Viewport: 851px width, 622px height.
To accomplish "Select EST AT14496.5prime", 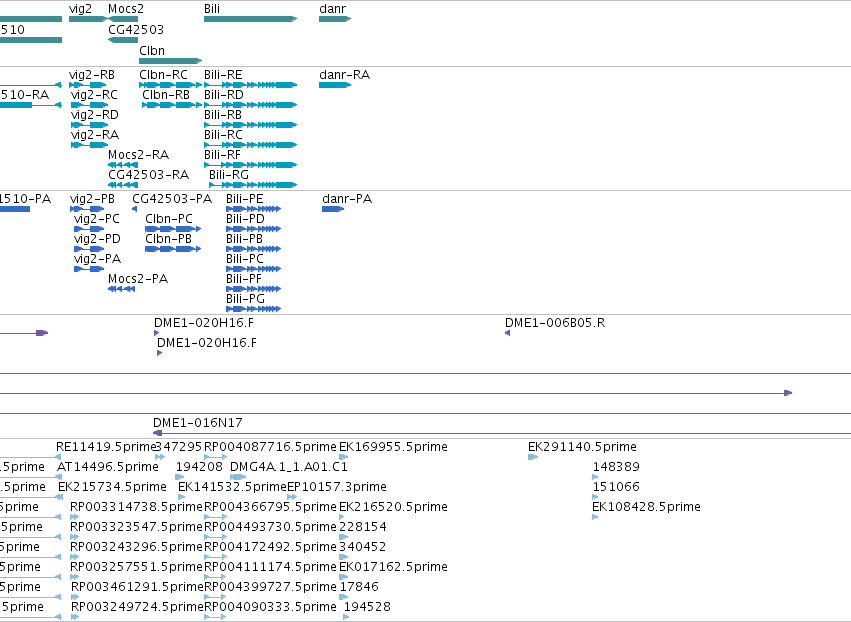I will pyautogui.click(x=108, y=467).
